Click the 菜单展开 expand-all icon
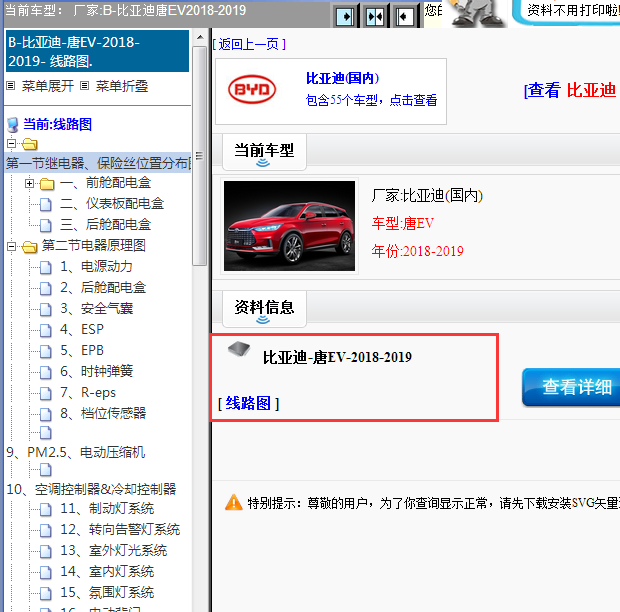Viewport: 620px width, 612px height. (11, 85)
